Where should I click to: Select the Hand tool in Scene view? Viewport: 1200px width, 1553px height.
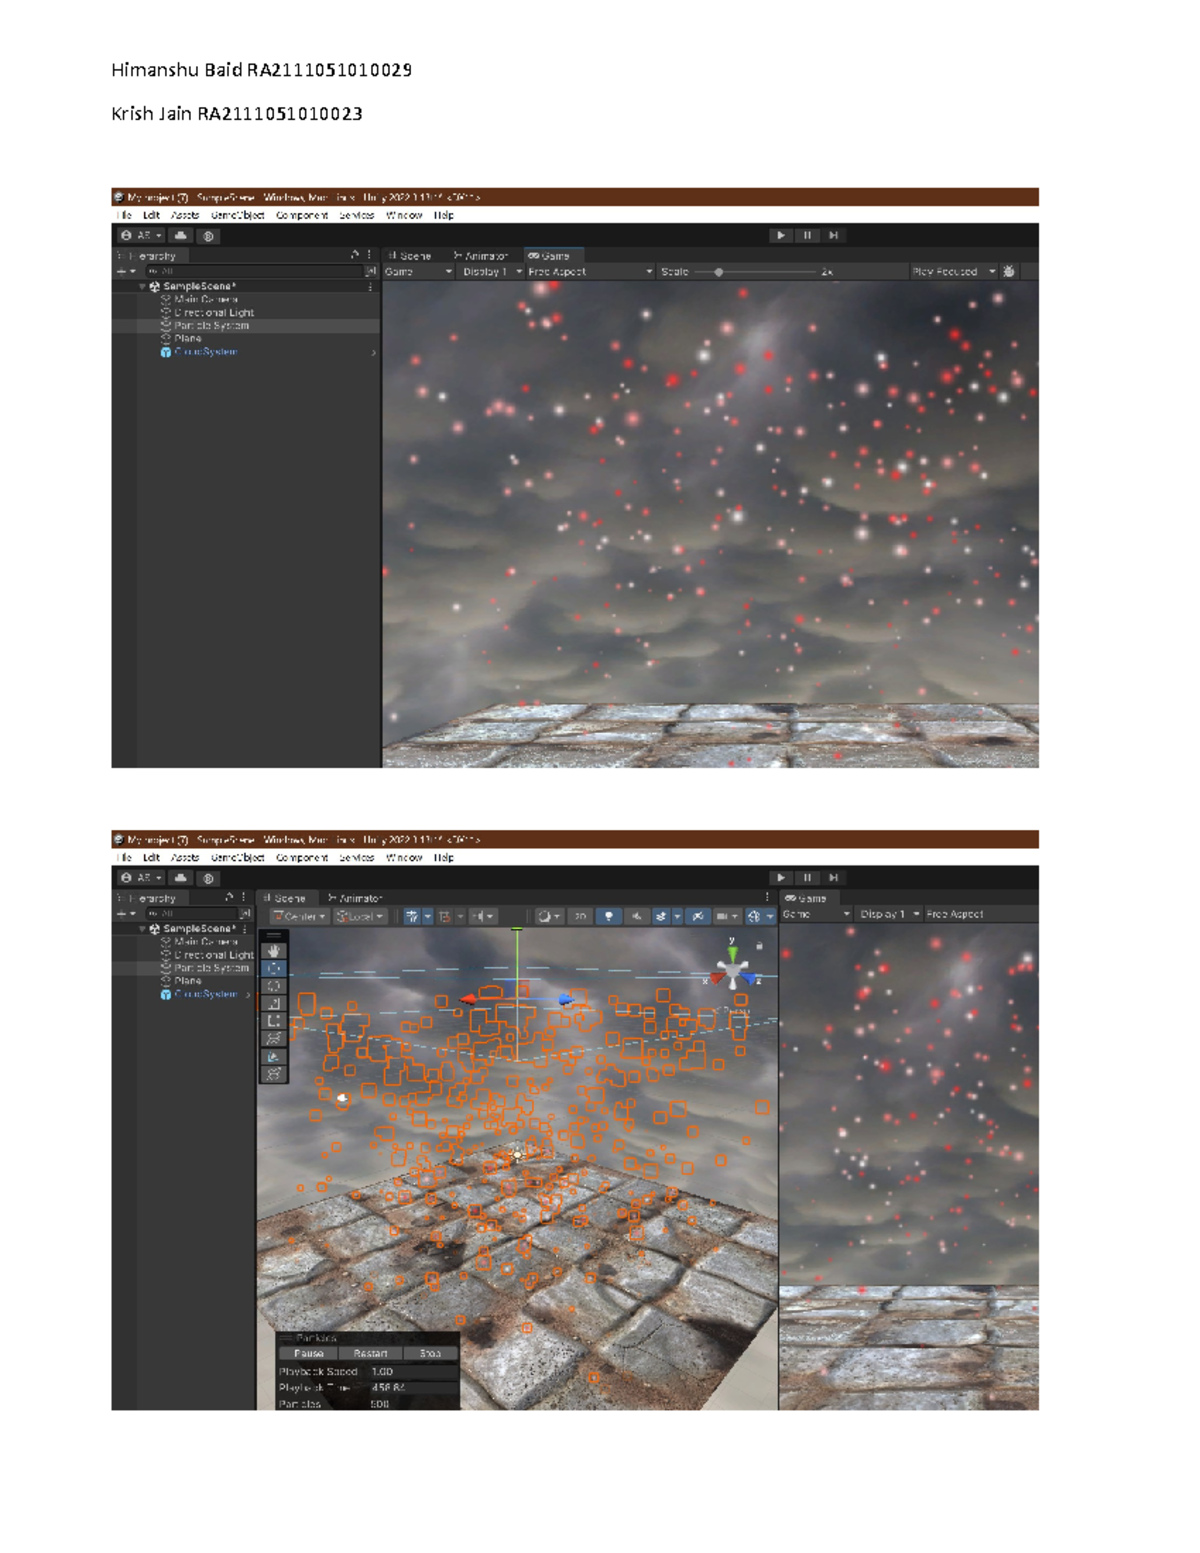[x=273, y=951]
